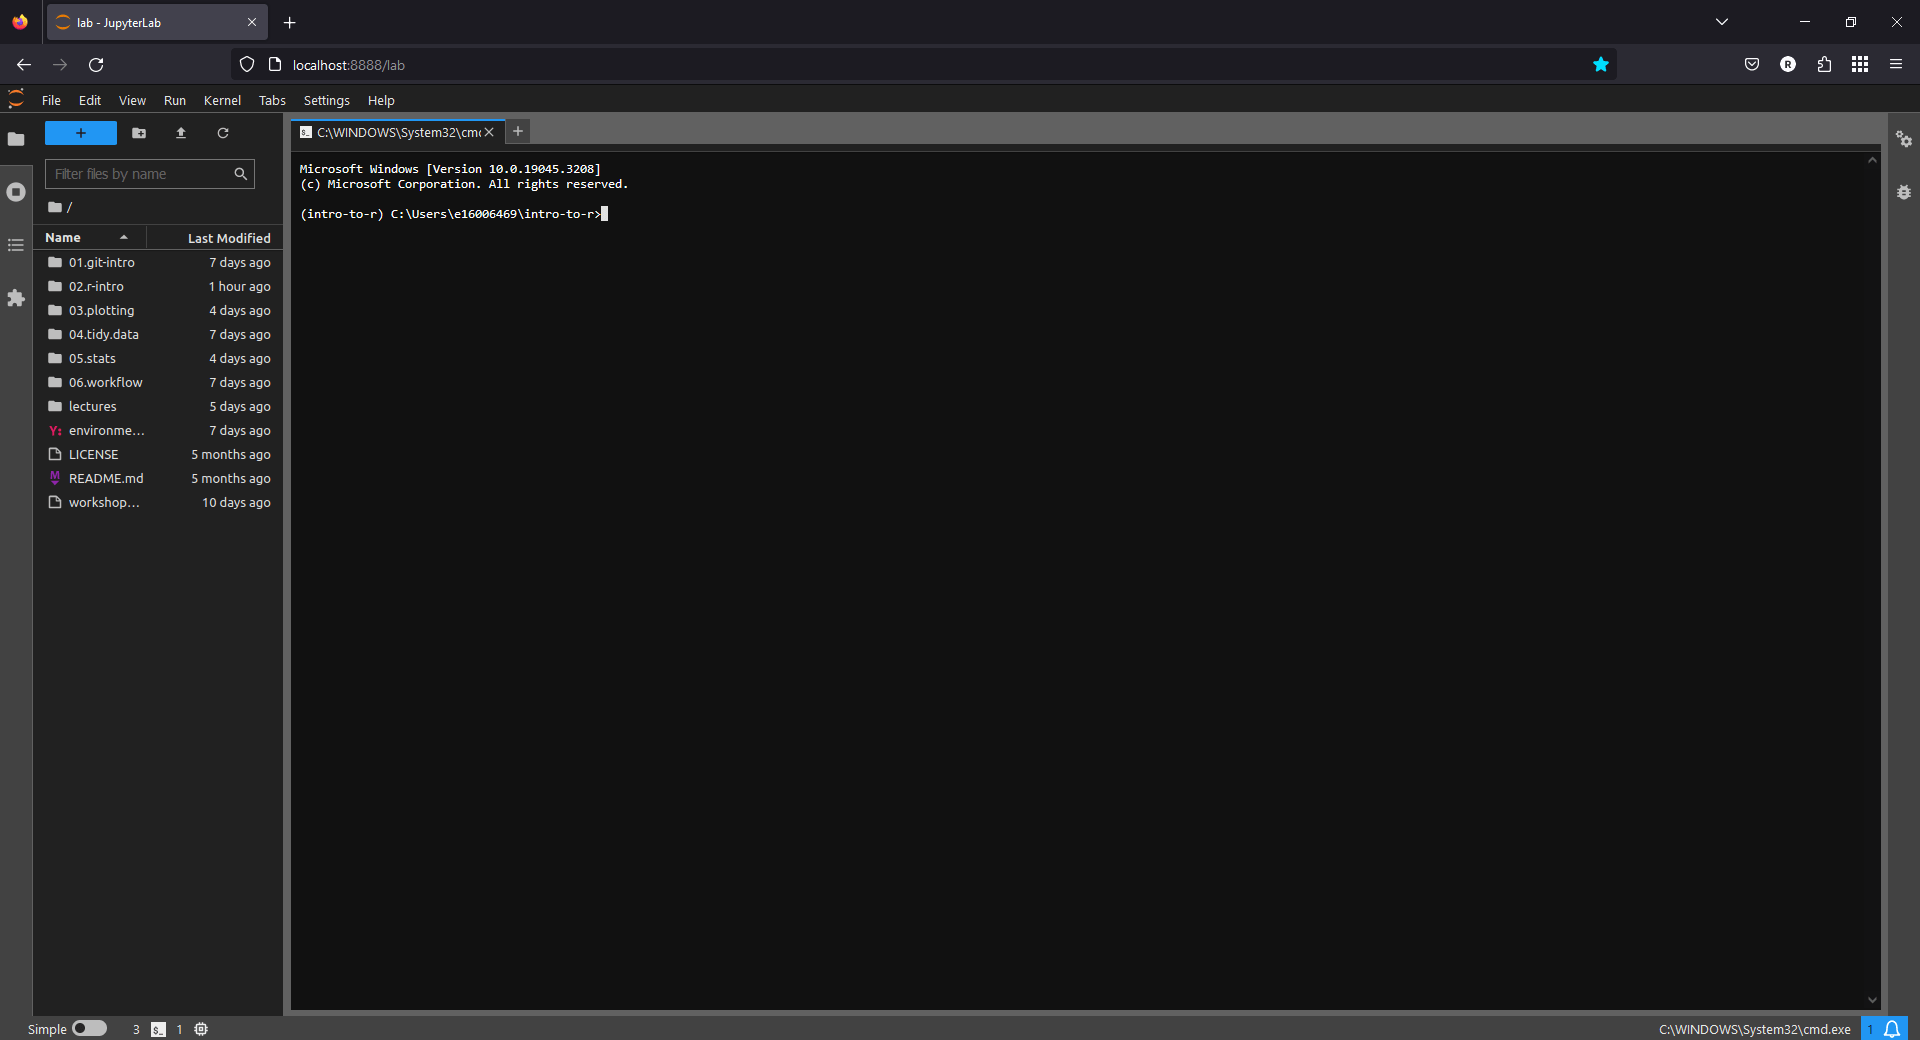Toggle the bookmark star in the address bar

coord(1601,64)
